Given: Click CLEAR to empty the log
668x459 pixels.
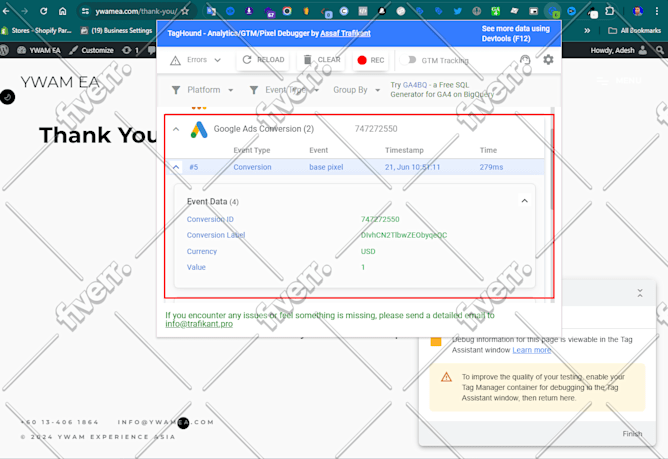Looking at the screenshot, I should tap(322, 60).
